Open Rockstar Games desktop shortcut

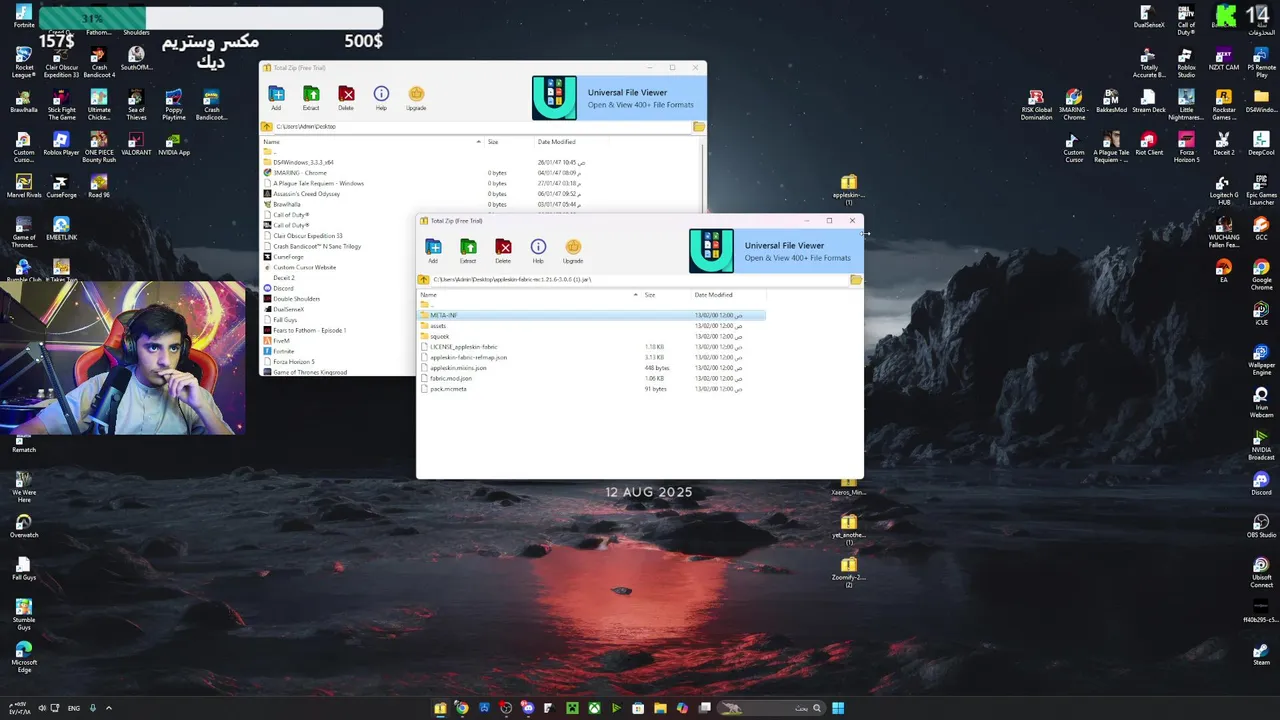1223,105
